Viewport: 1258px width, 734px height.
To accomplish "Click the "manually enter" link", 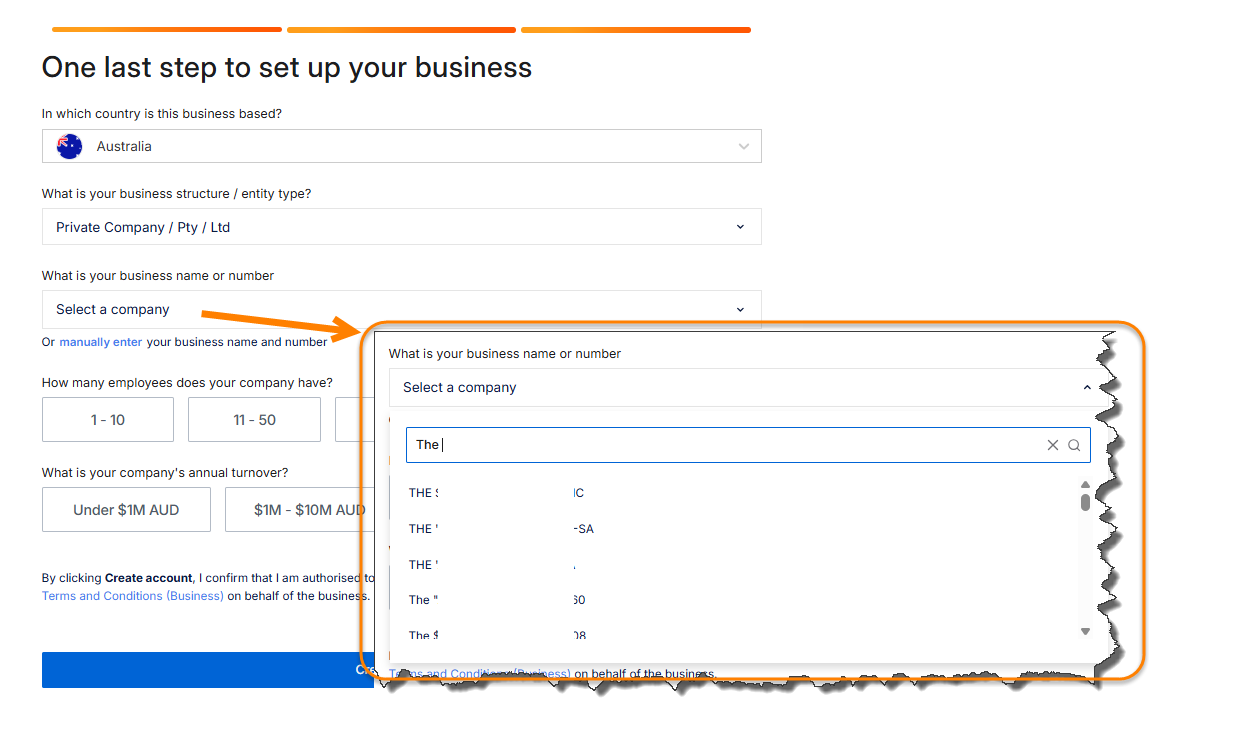I will point(100,342).
